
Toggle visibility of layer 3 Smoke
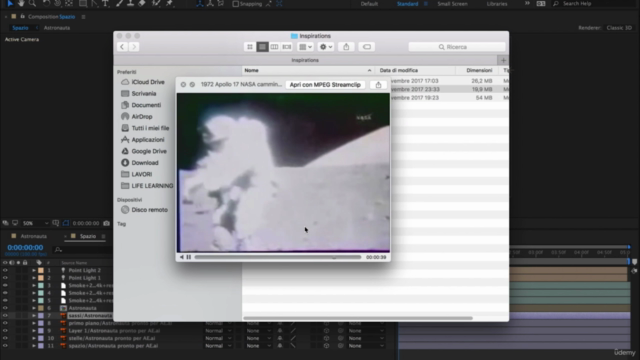click(5, 285)
